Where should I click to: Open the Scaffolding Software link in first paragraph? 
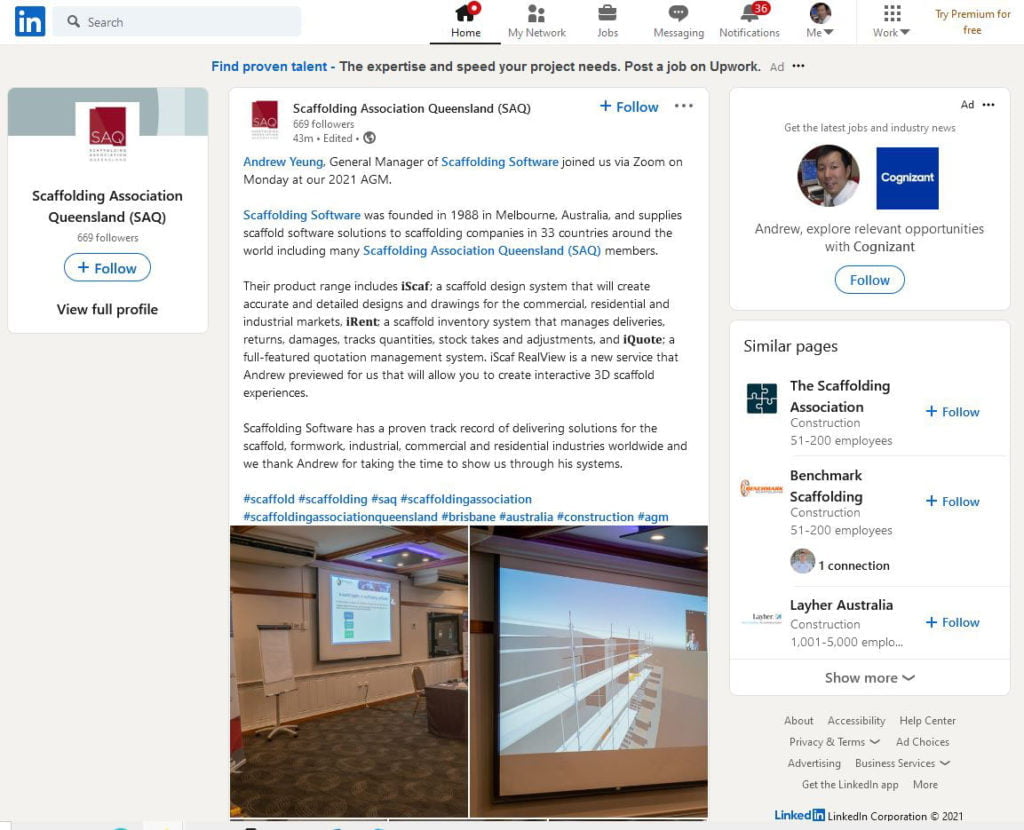[x=500, y=162]
